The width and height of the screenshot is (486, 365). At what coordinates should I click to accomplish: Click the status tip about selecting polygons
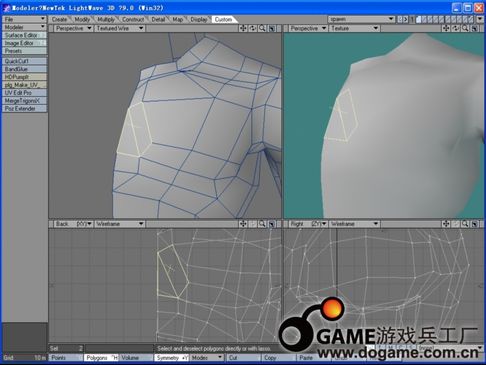[x=214, y=348]
